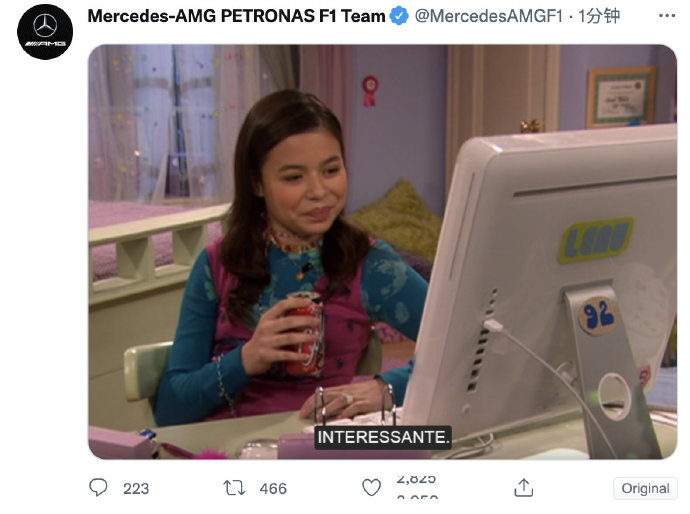Open the tweet's embedded GIF image
690x514 pixels.
pyautogui.click(x=382, y=252)
